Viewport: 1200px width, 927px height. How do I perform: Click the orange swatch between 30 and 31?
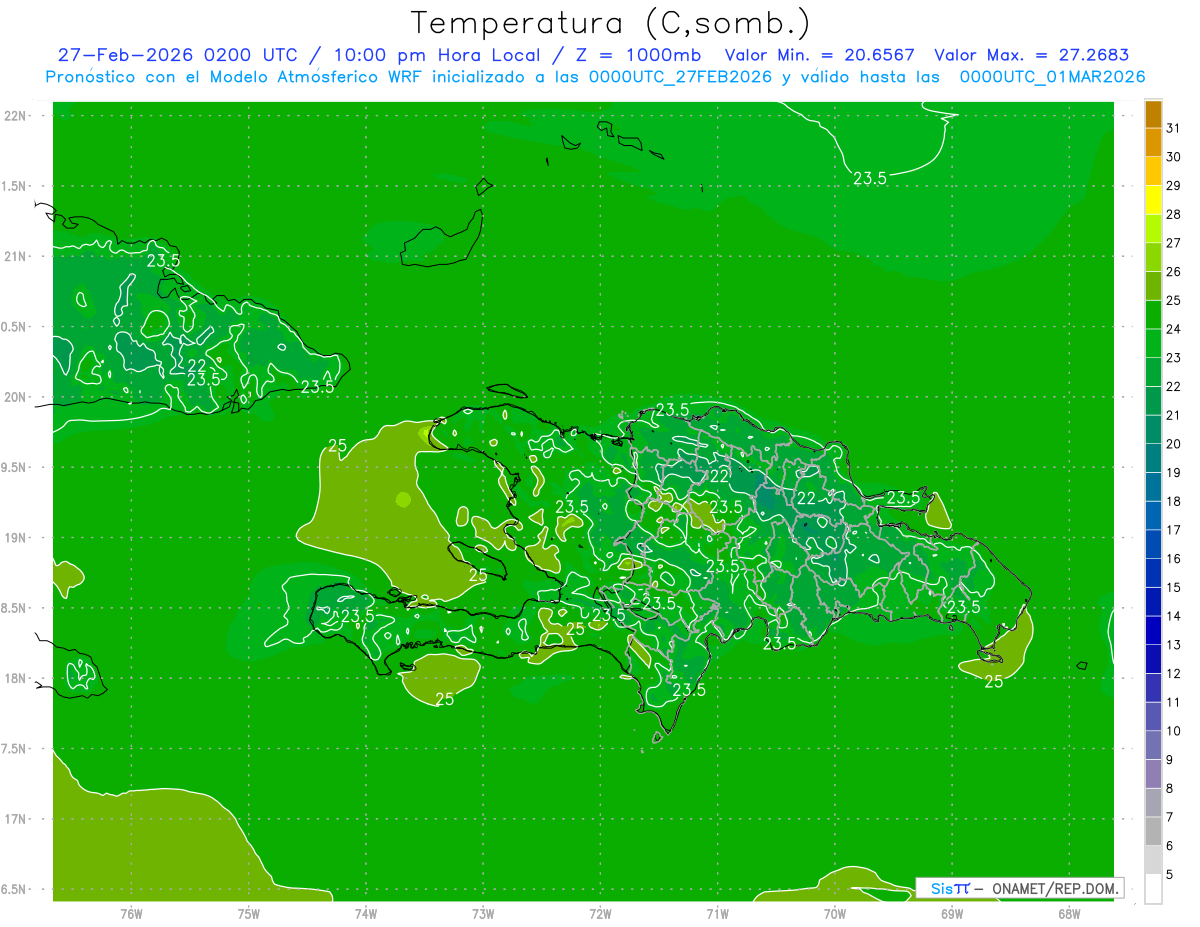[x=1153, y=143]
